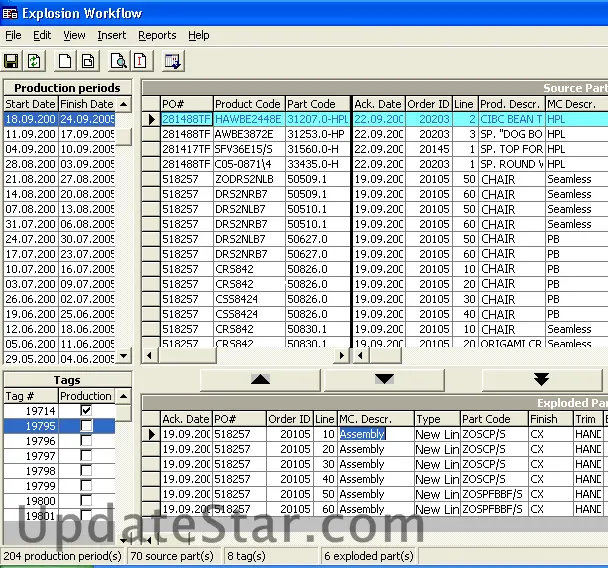Click the ZODRS2NLB product code cell
Image resolution: width=608 pixels, height=568 pixels.
[249, 179]
